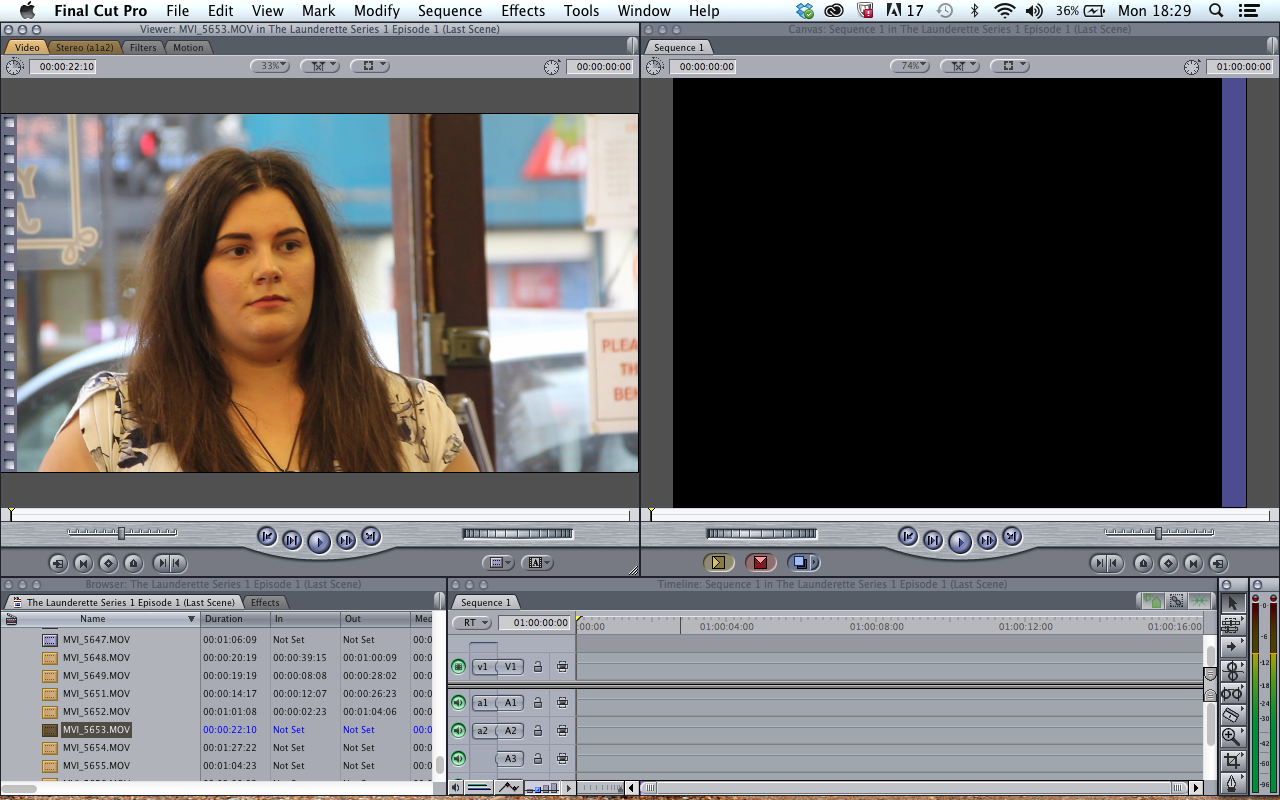Toggle V1 track visibility in Timeline
This screenshot has width=1280, height=800.
[x=458, y=666]
